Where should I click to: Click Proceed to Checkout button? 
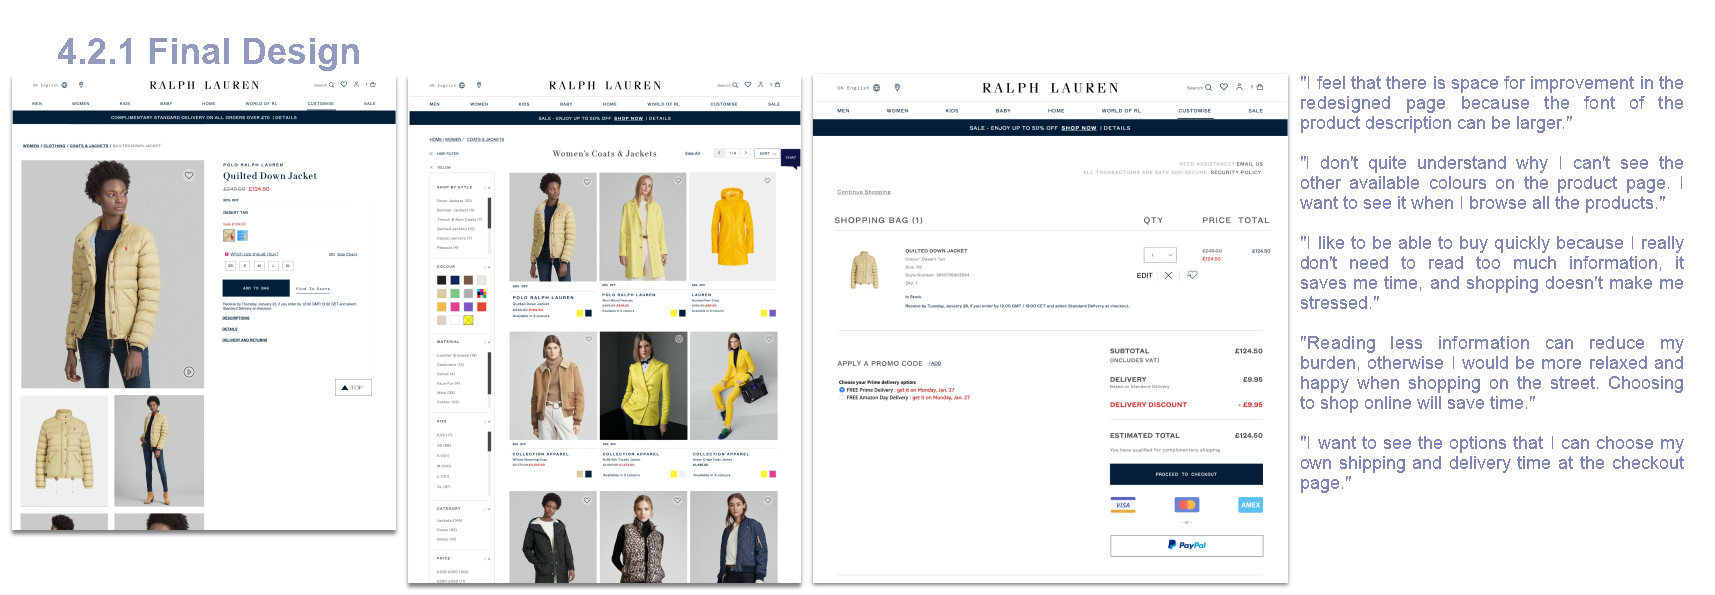1186,474
